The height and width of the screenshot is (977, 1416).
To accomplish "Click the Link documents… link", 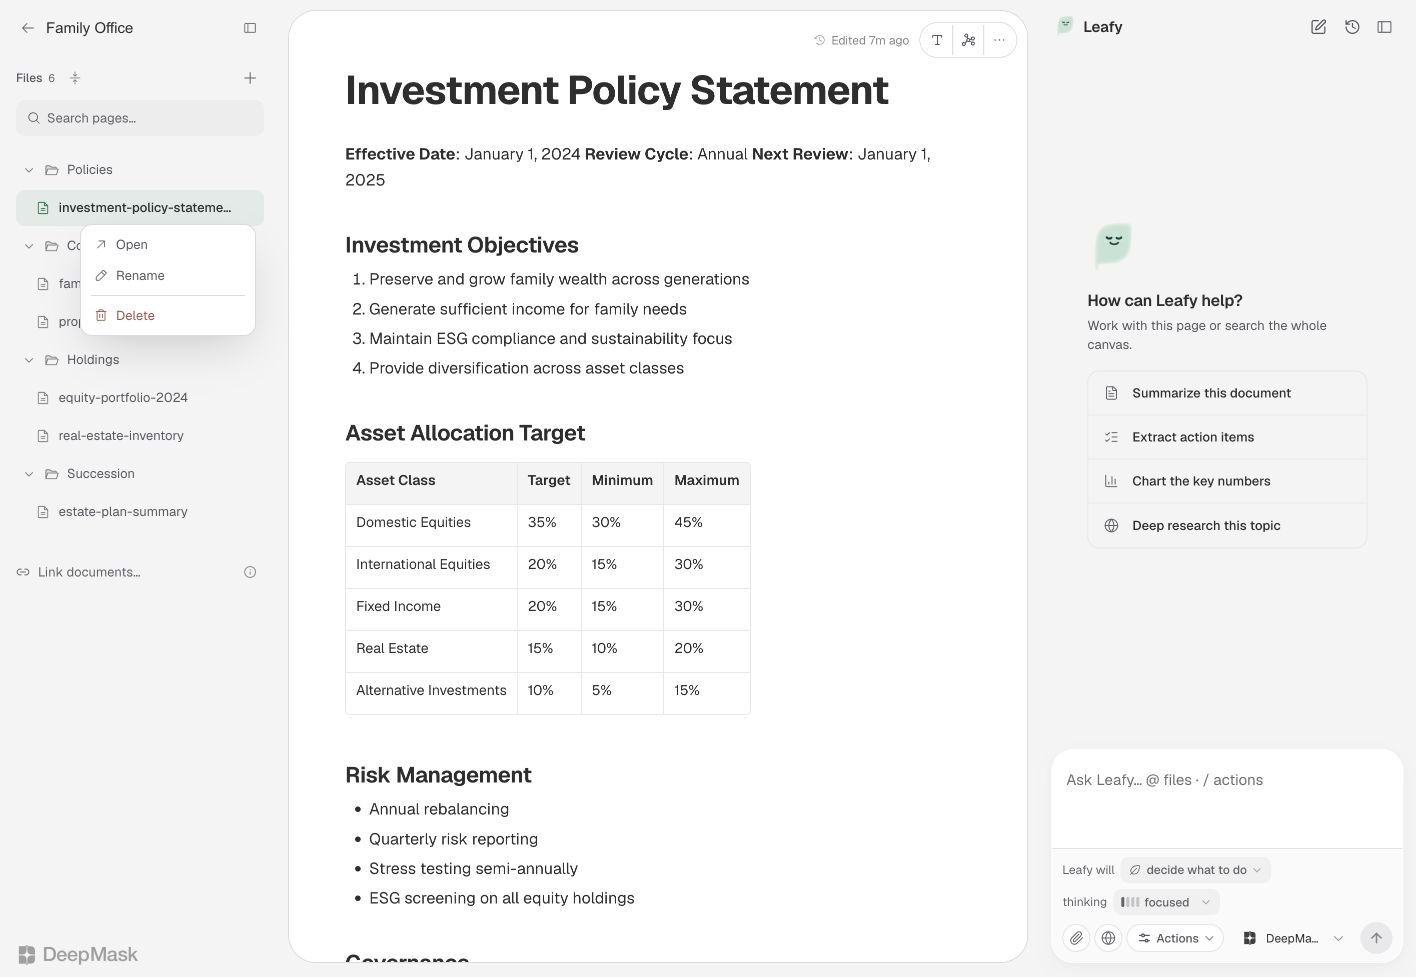I will pyautogui.click(x=78, y=572).
